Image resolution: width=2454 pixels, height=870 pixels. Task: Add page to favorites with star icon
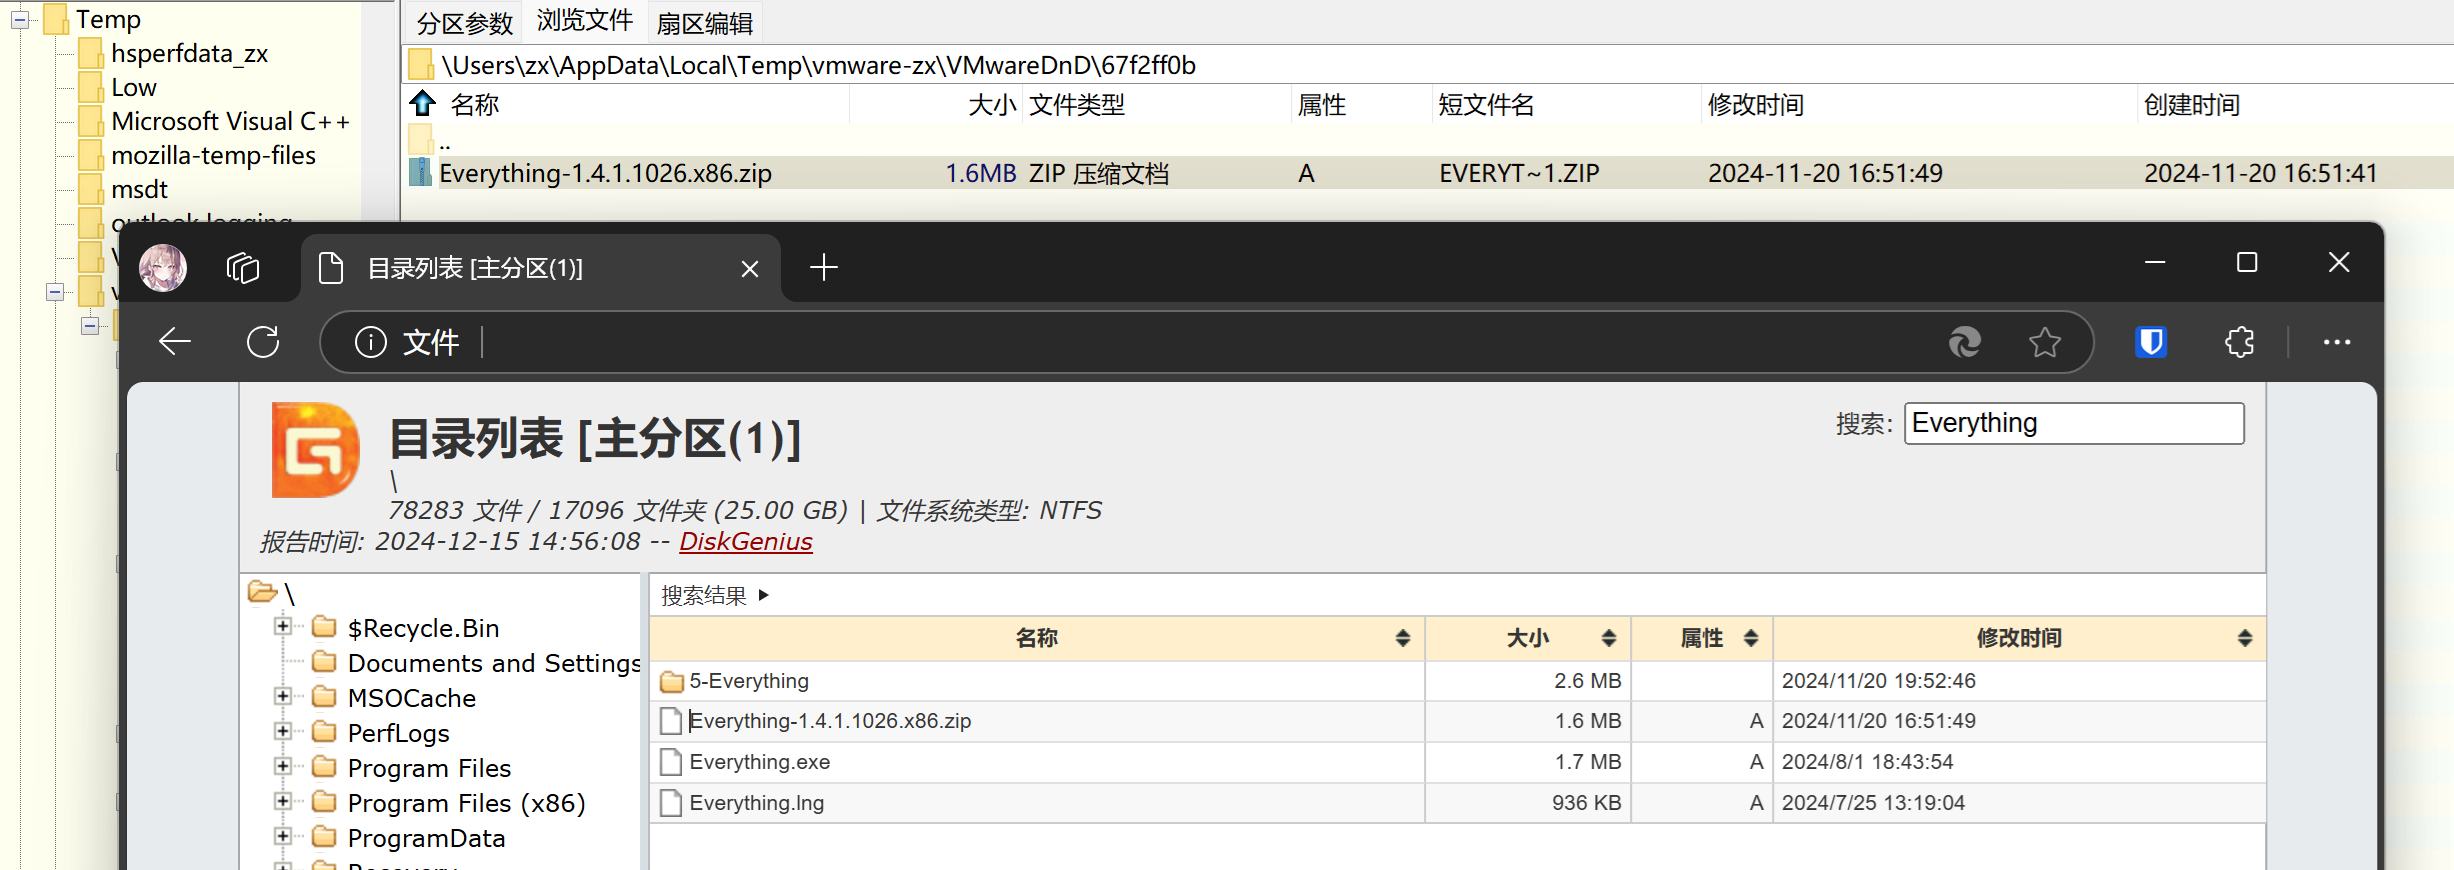click(2044, 342)
